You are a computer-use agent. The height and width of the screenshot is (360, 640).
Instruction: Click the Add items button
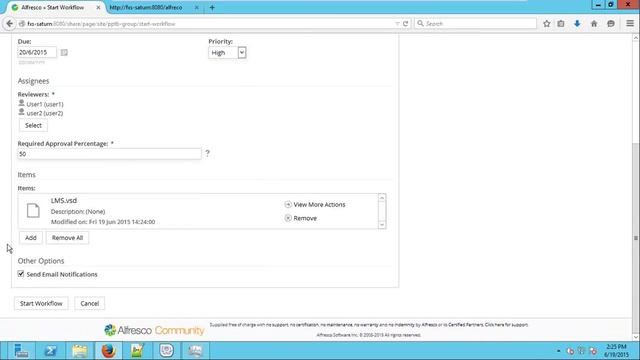[31, 238]
